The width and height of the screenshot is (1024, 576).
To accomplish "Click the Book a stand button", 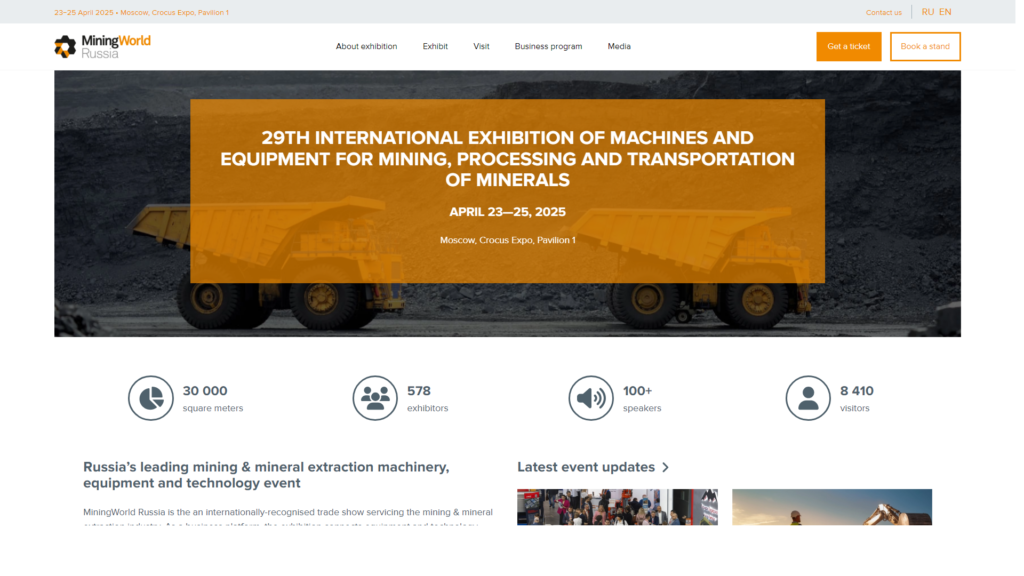I will 925,46.
